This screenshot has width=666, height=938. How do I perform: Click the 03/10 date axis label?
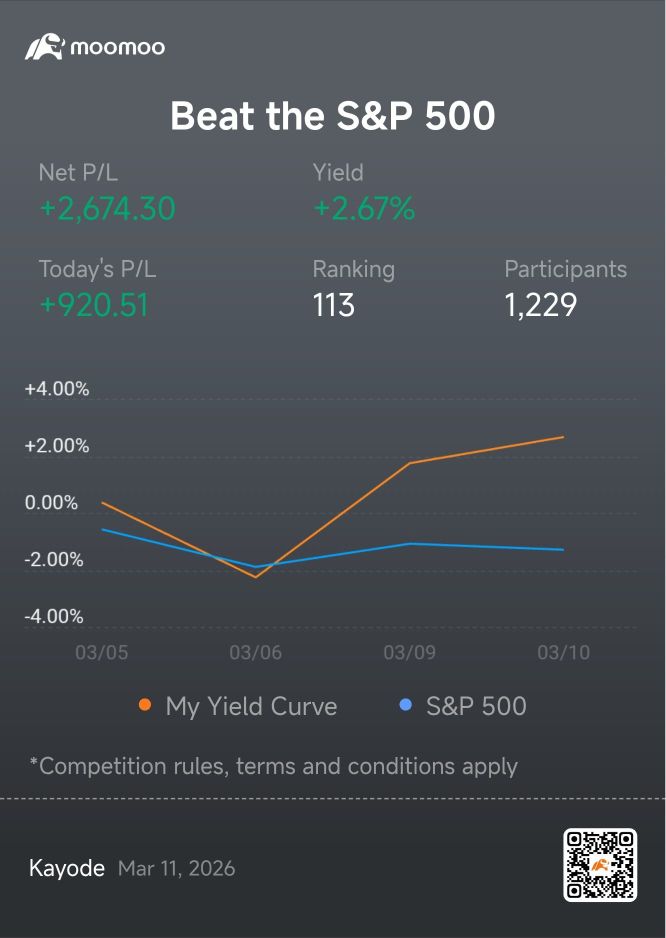click(x=564, y=652)
